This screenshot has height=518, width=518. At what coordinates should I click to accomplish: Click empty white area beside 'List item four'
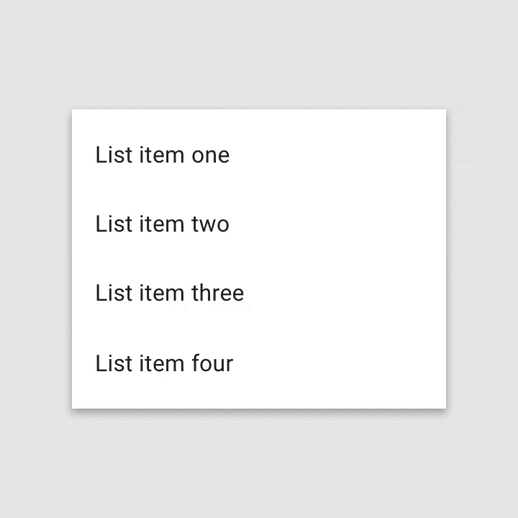338,363
